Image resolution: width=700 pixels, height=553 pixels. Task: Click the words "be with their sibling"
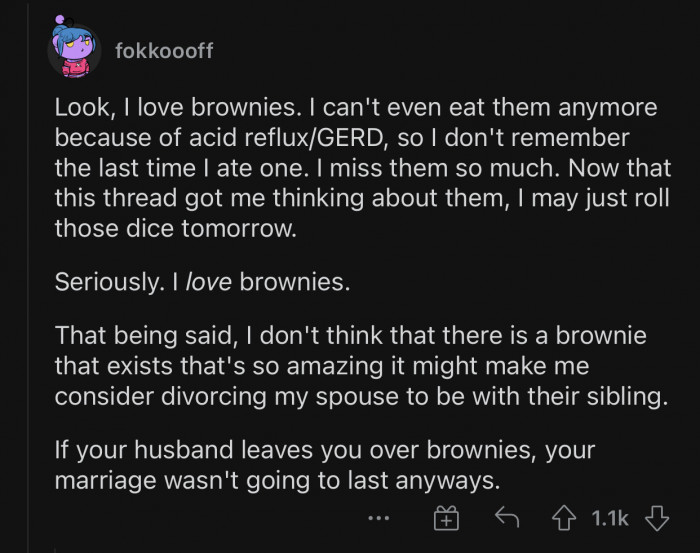(x=572, y=397)
